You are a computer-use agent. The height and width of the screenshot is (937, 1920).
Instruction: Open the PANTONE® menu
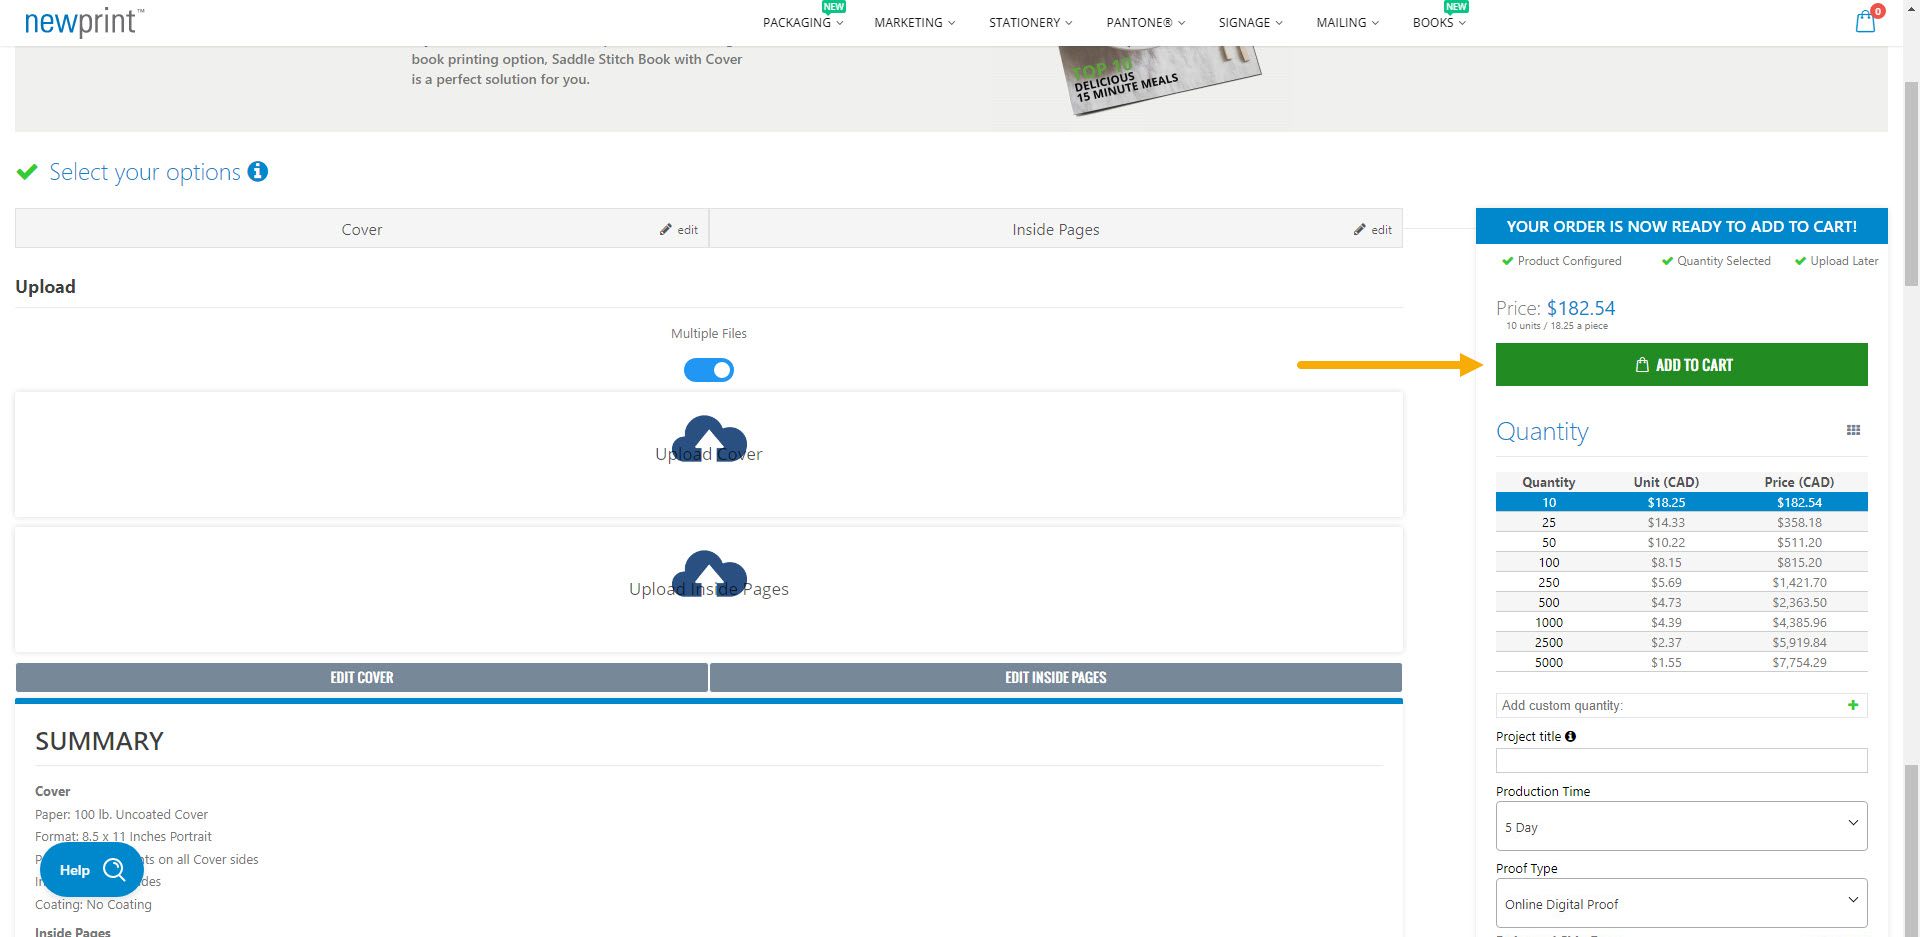pyautogui.click(x=1144, y=22)
